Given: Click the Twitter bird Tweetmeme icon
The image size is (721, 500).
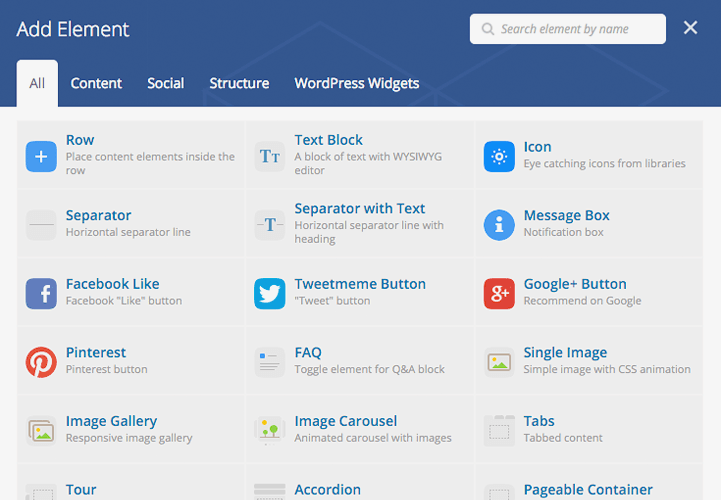Looking at the screenshot, I should pos(269,293).
